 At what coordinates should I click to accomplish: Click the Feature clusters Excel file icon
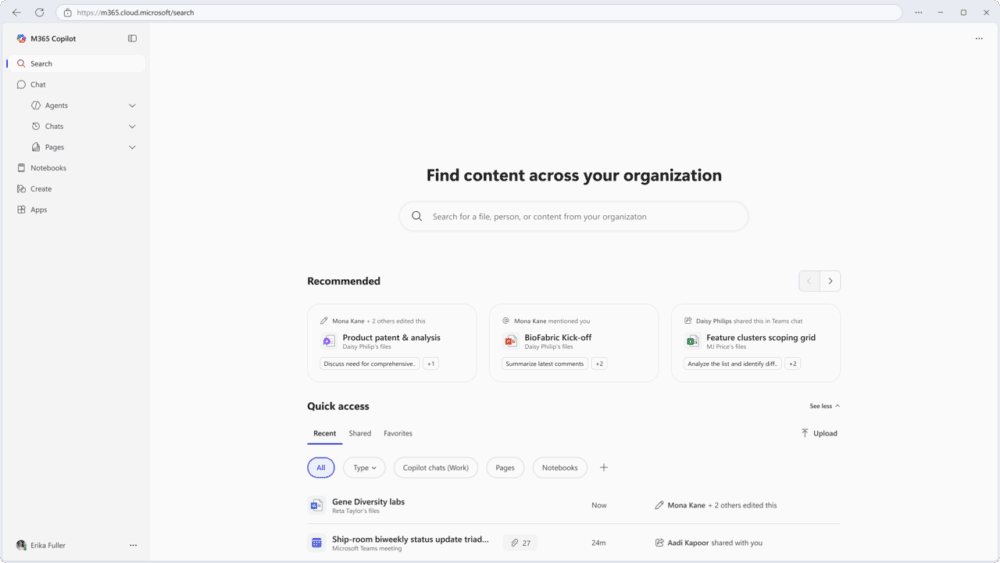tap(692, 341)
